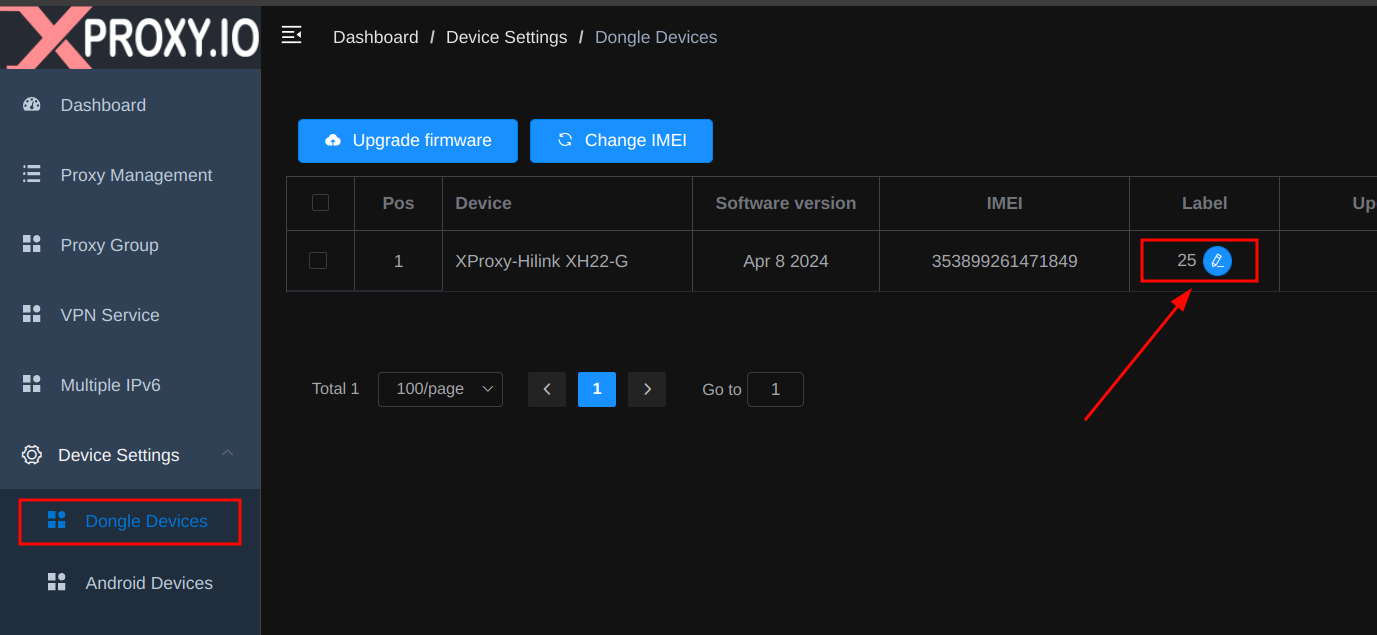This screenshot has height=635, width=1377.
Task: Click the XProxy.io logo
Action: [x=130, y=38]
